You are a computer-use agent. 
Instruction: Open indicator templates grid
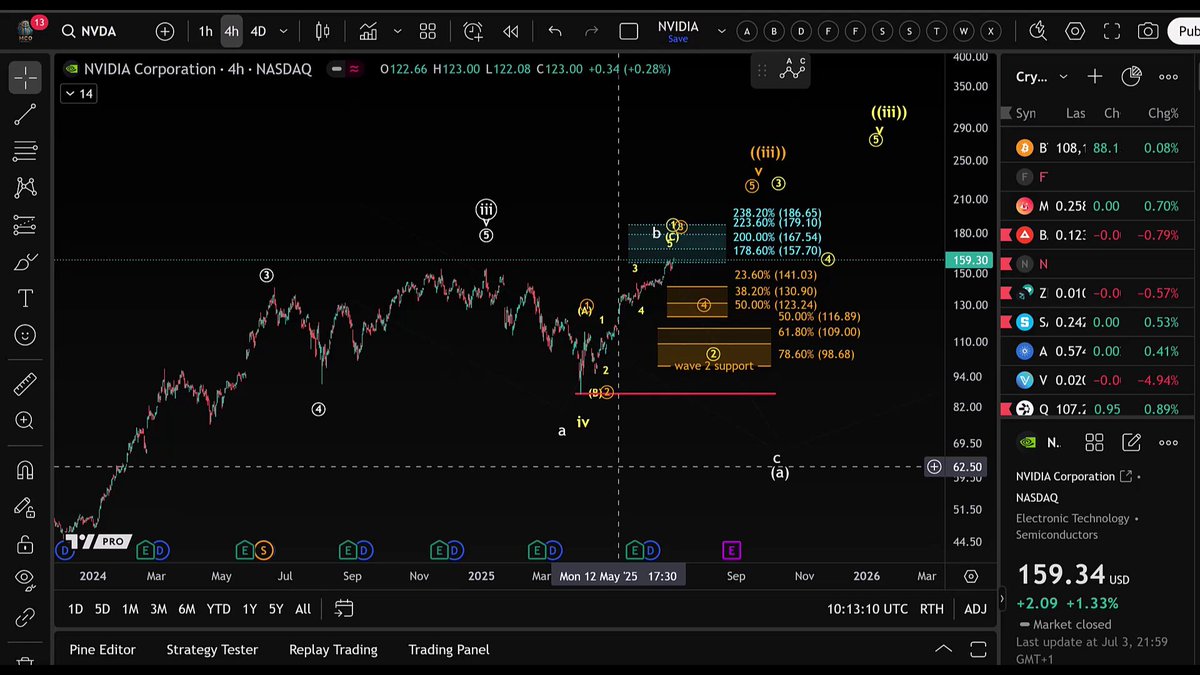pyautogui.click(x=427, y=31)
